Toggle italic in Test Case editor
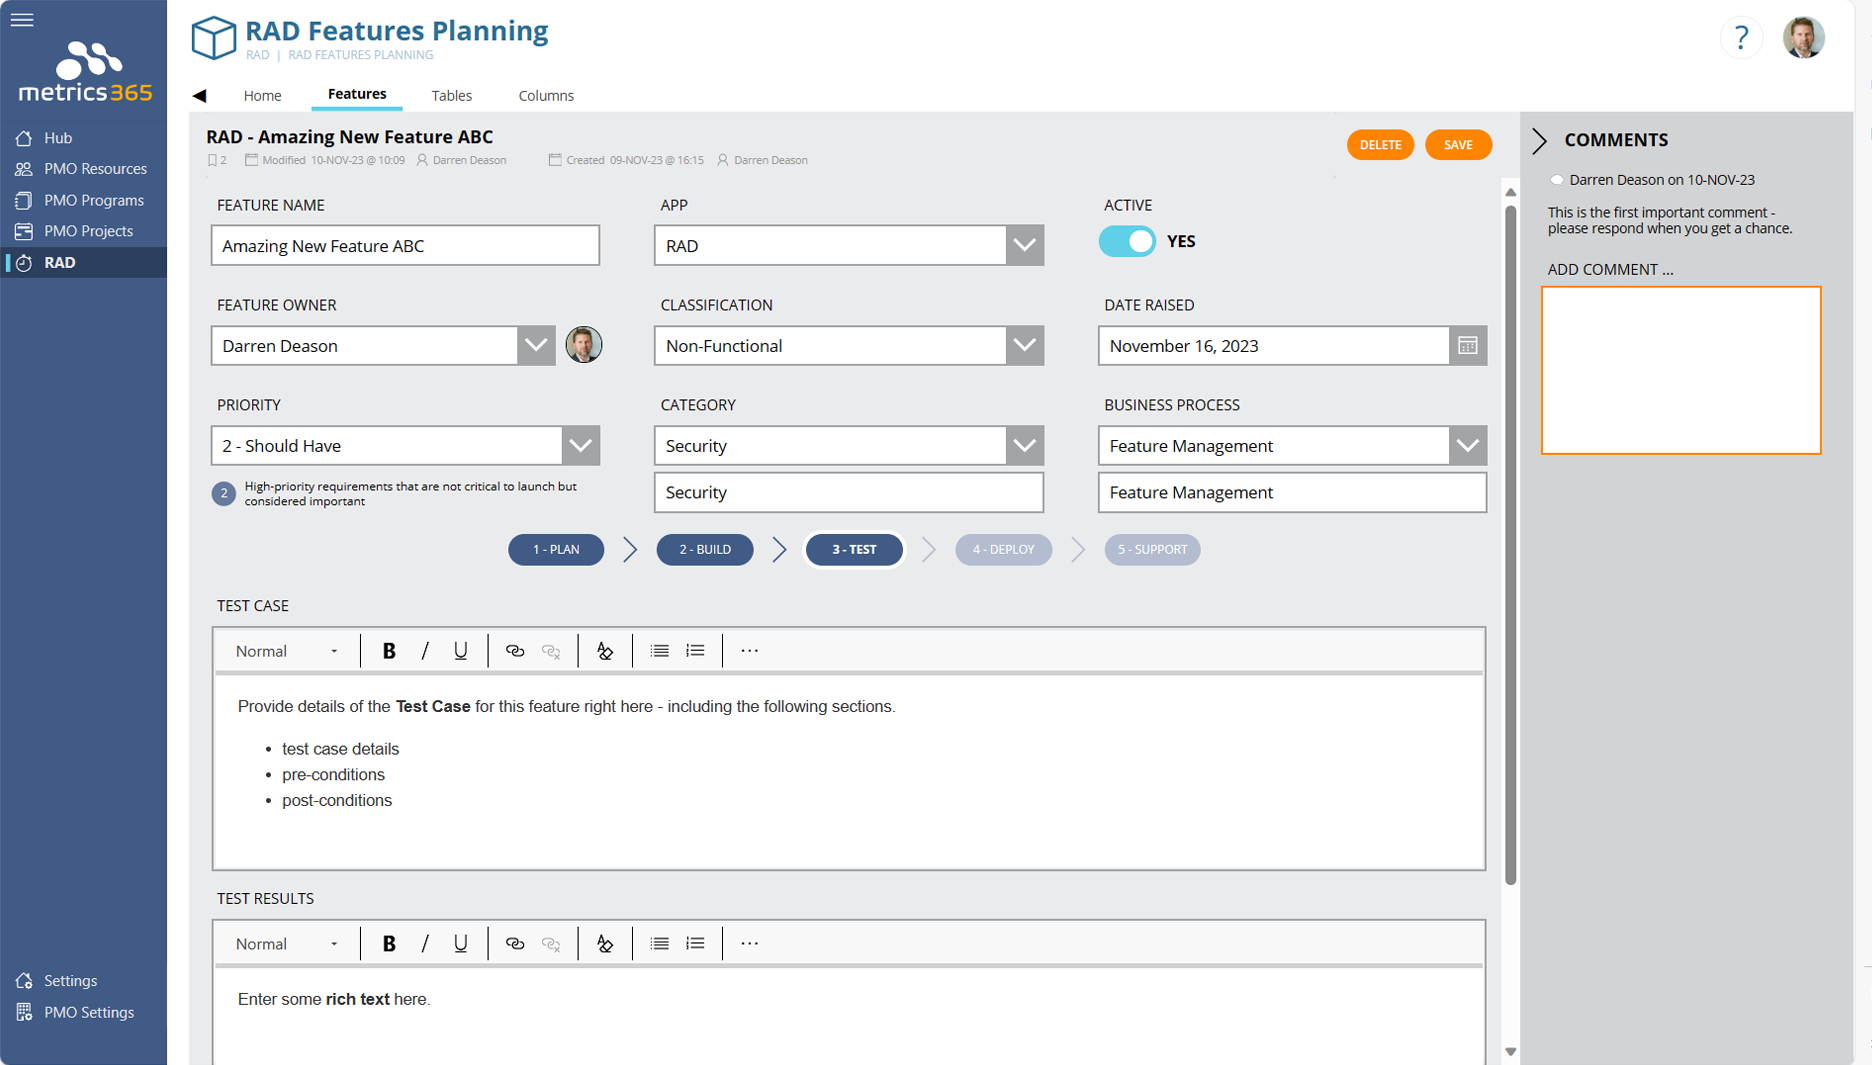This screenshot has width=1872, height=1065. coord(425,651)
